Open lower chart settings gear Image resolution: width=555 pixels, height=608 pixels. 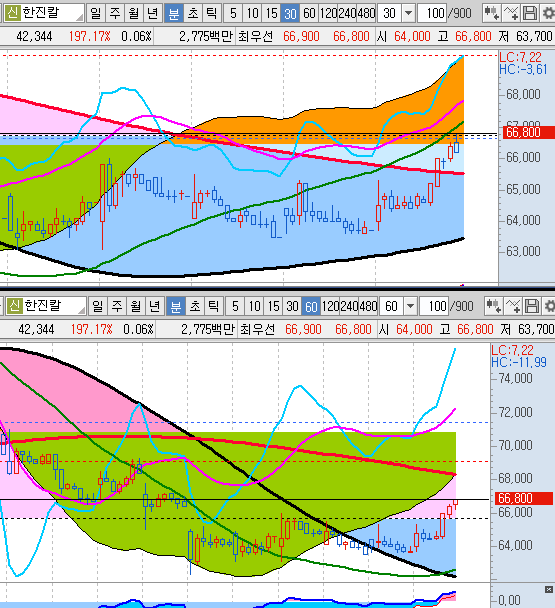pos(549,306)
